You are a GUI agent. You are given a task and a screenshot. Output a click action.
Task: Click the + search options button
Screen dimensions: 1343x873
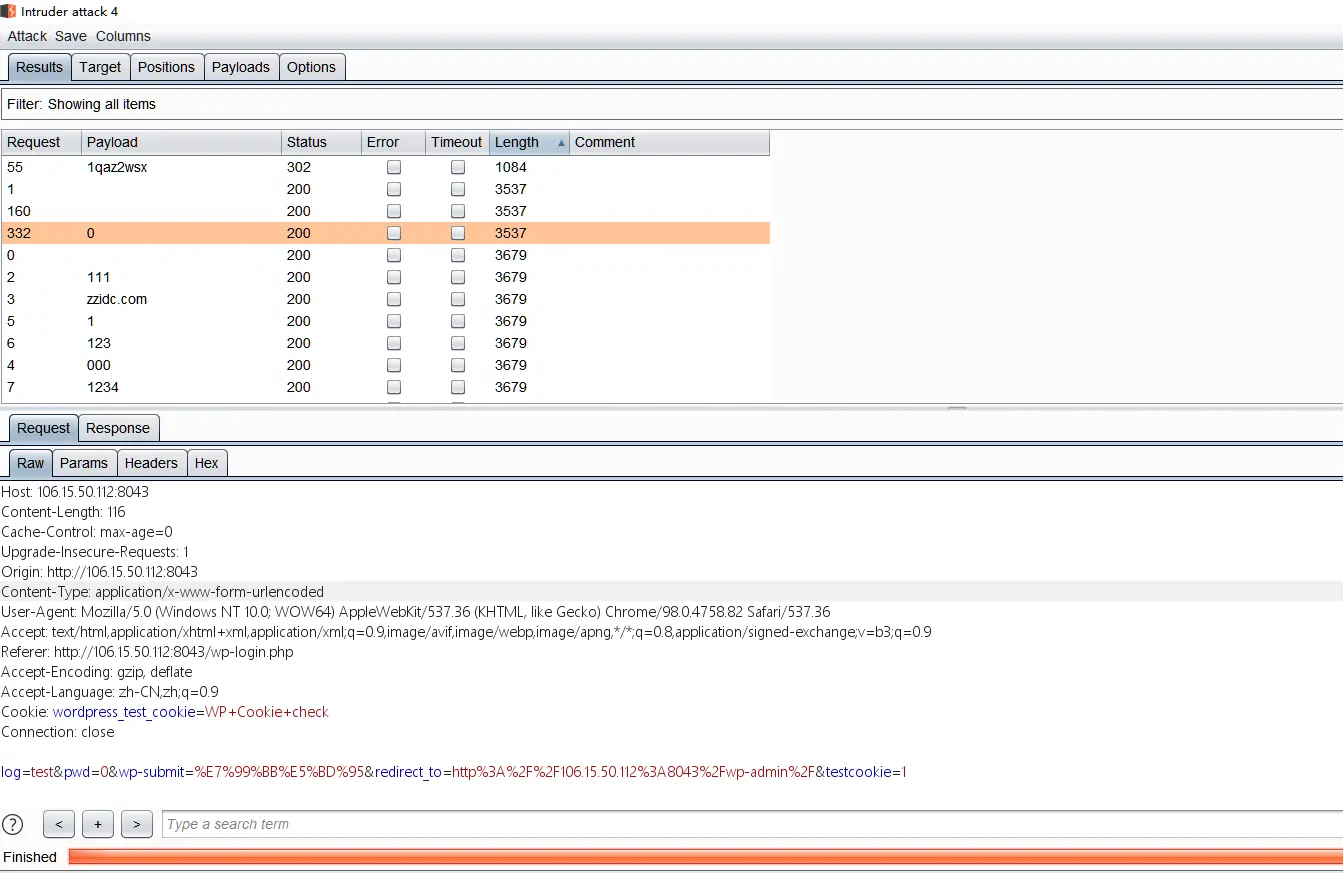point(97,825)
